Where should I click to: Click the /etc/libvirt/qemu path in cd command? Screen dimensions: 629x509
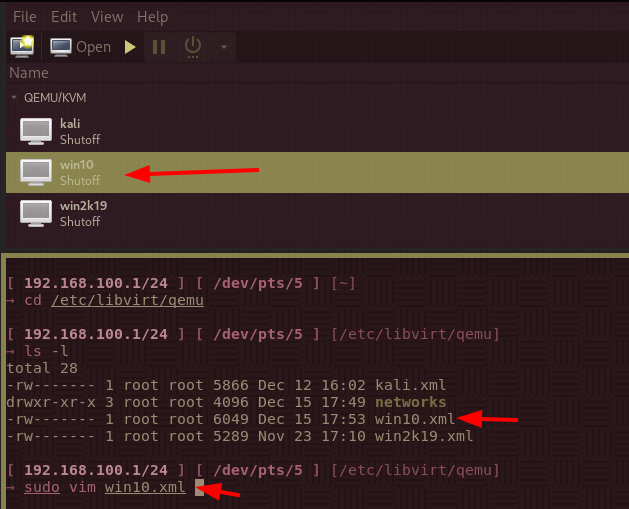click(127, 300)
